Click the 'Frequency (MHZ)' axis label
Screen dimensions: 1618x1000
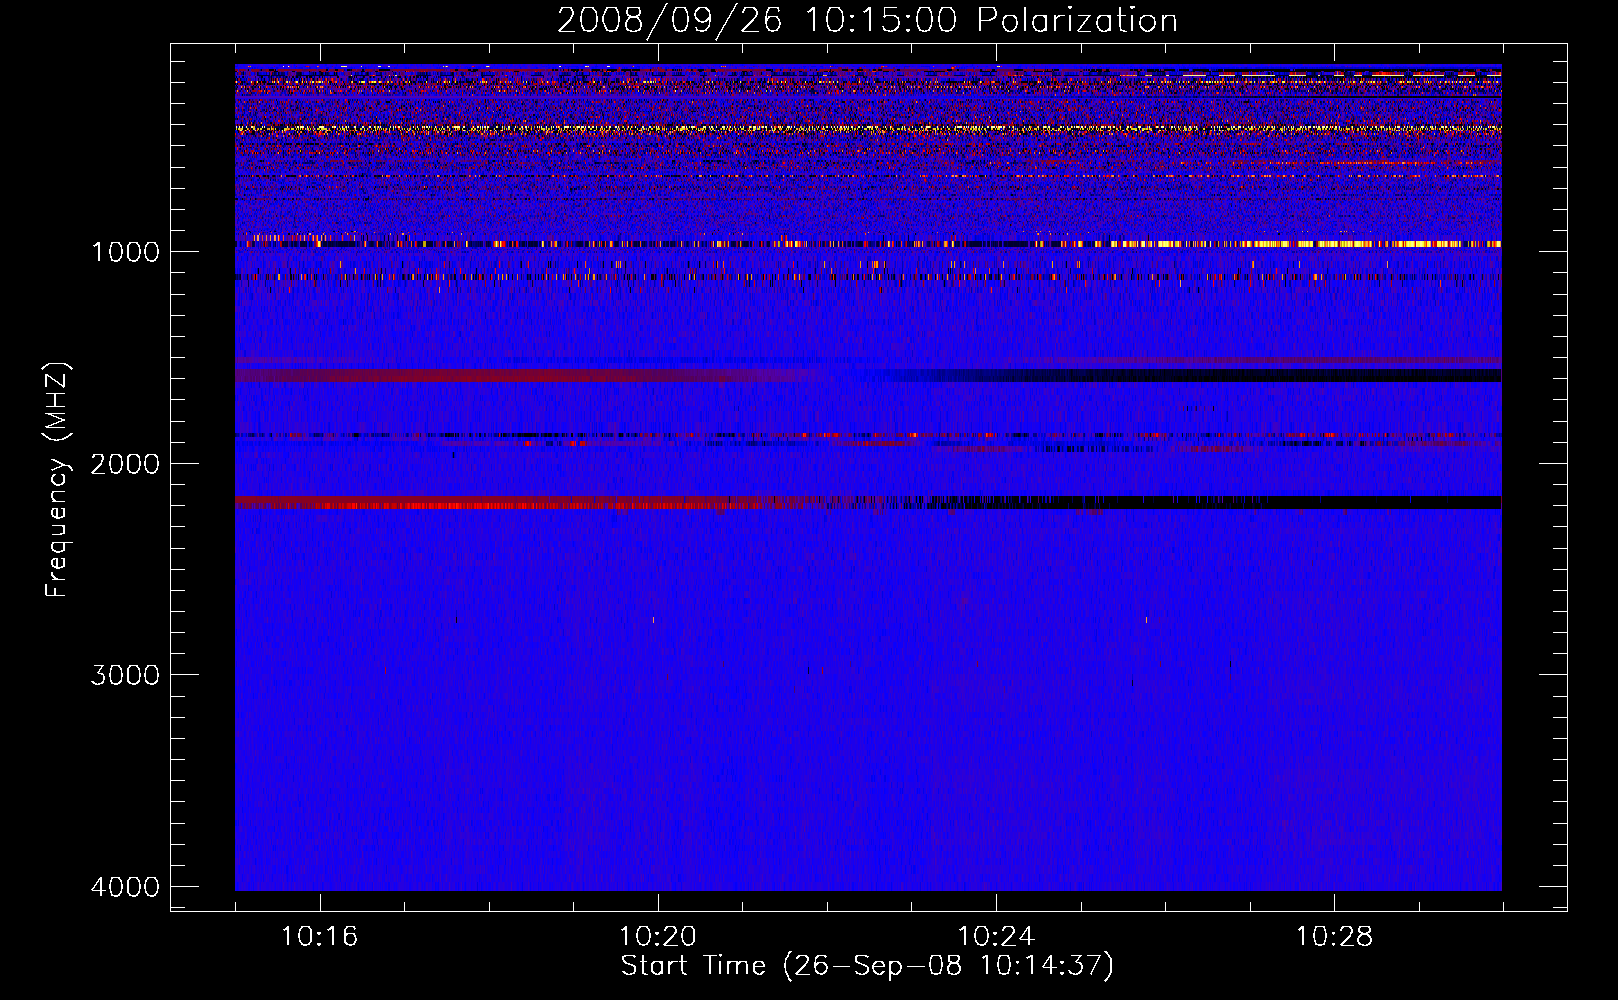pos(57,480)
